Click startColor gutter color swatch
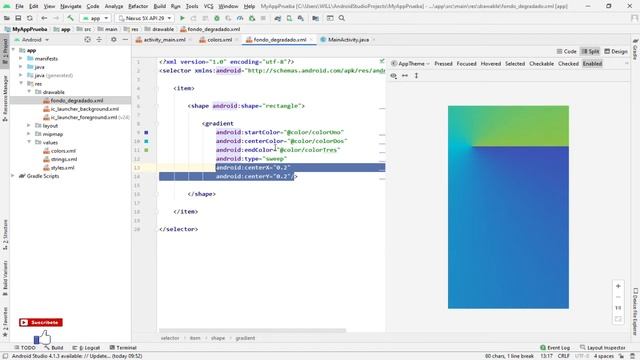The height and width of the screenshot is (360, 640). click(x=146, y=132)
